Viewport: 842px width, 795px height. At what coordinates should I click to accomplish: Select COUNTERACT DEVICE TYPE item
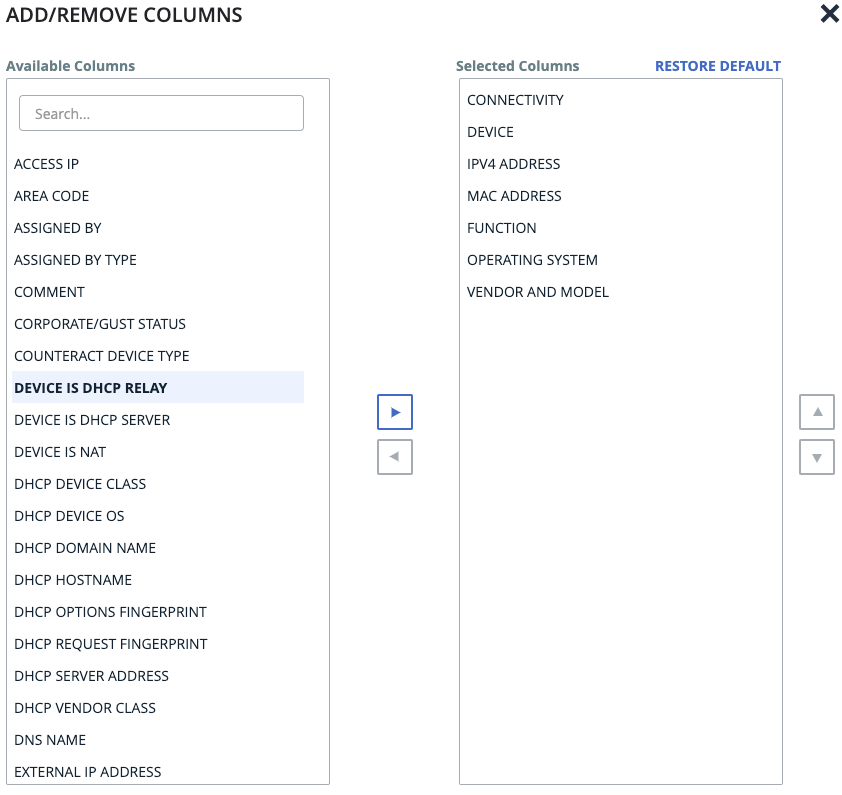coord(102,356)
